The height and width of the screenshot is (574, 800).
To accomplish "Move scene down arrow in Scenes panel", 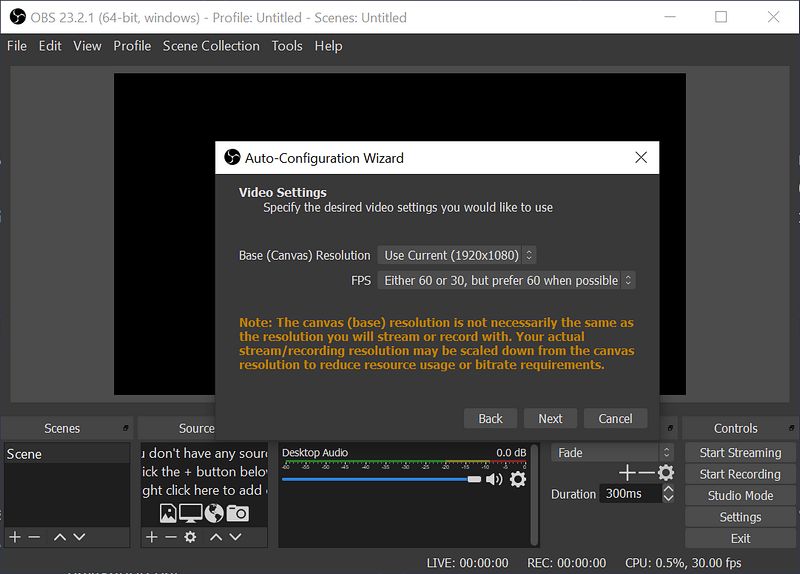I will tap(79, 537).
